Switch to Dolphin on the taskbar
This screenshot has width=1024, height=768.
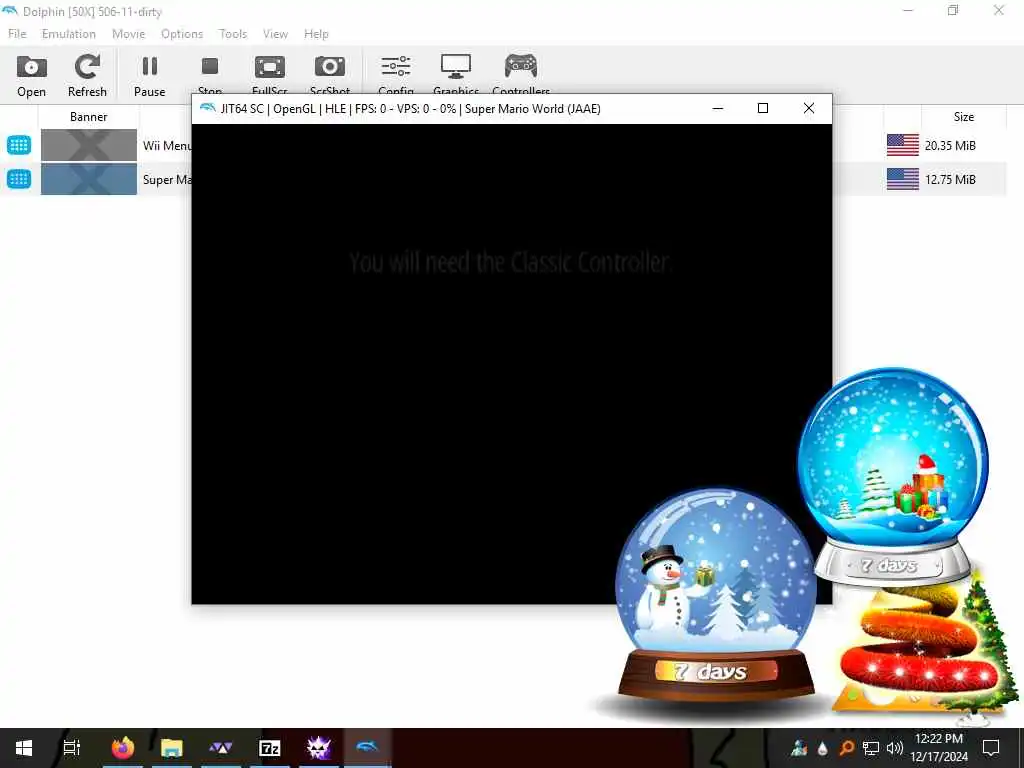click(x=368, y=748)
